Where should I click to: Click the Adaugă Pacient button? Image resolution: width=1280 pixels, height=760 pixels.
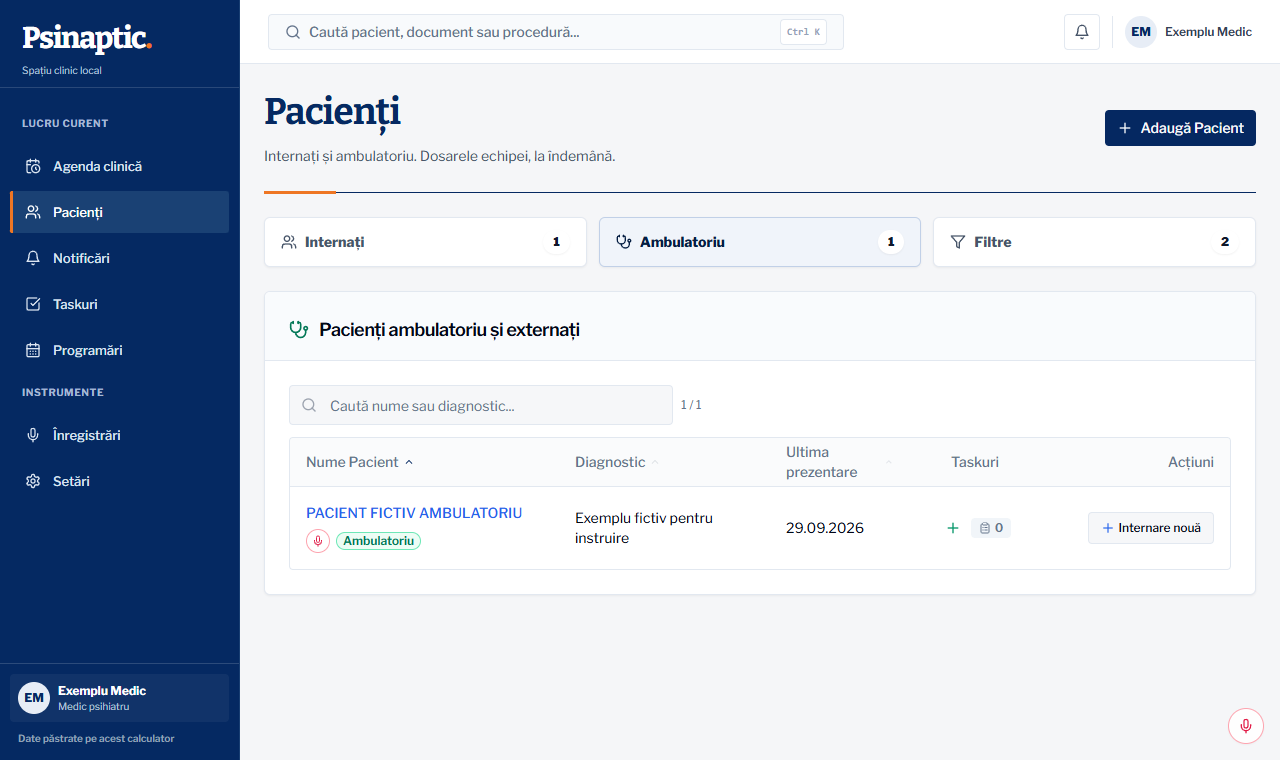point(1180,128)
